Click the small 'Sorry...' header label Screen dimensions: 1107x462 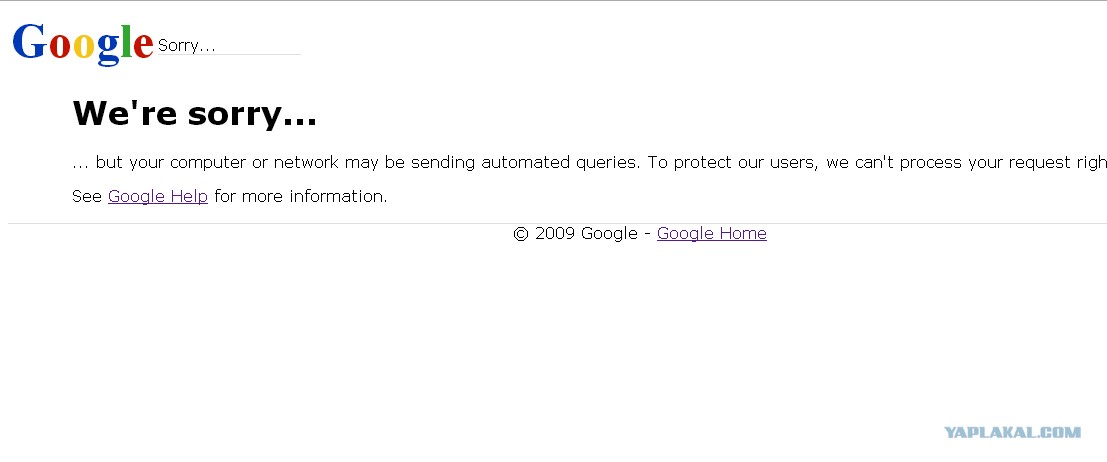tap(187, 46)
